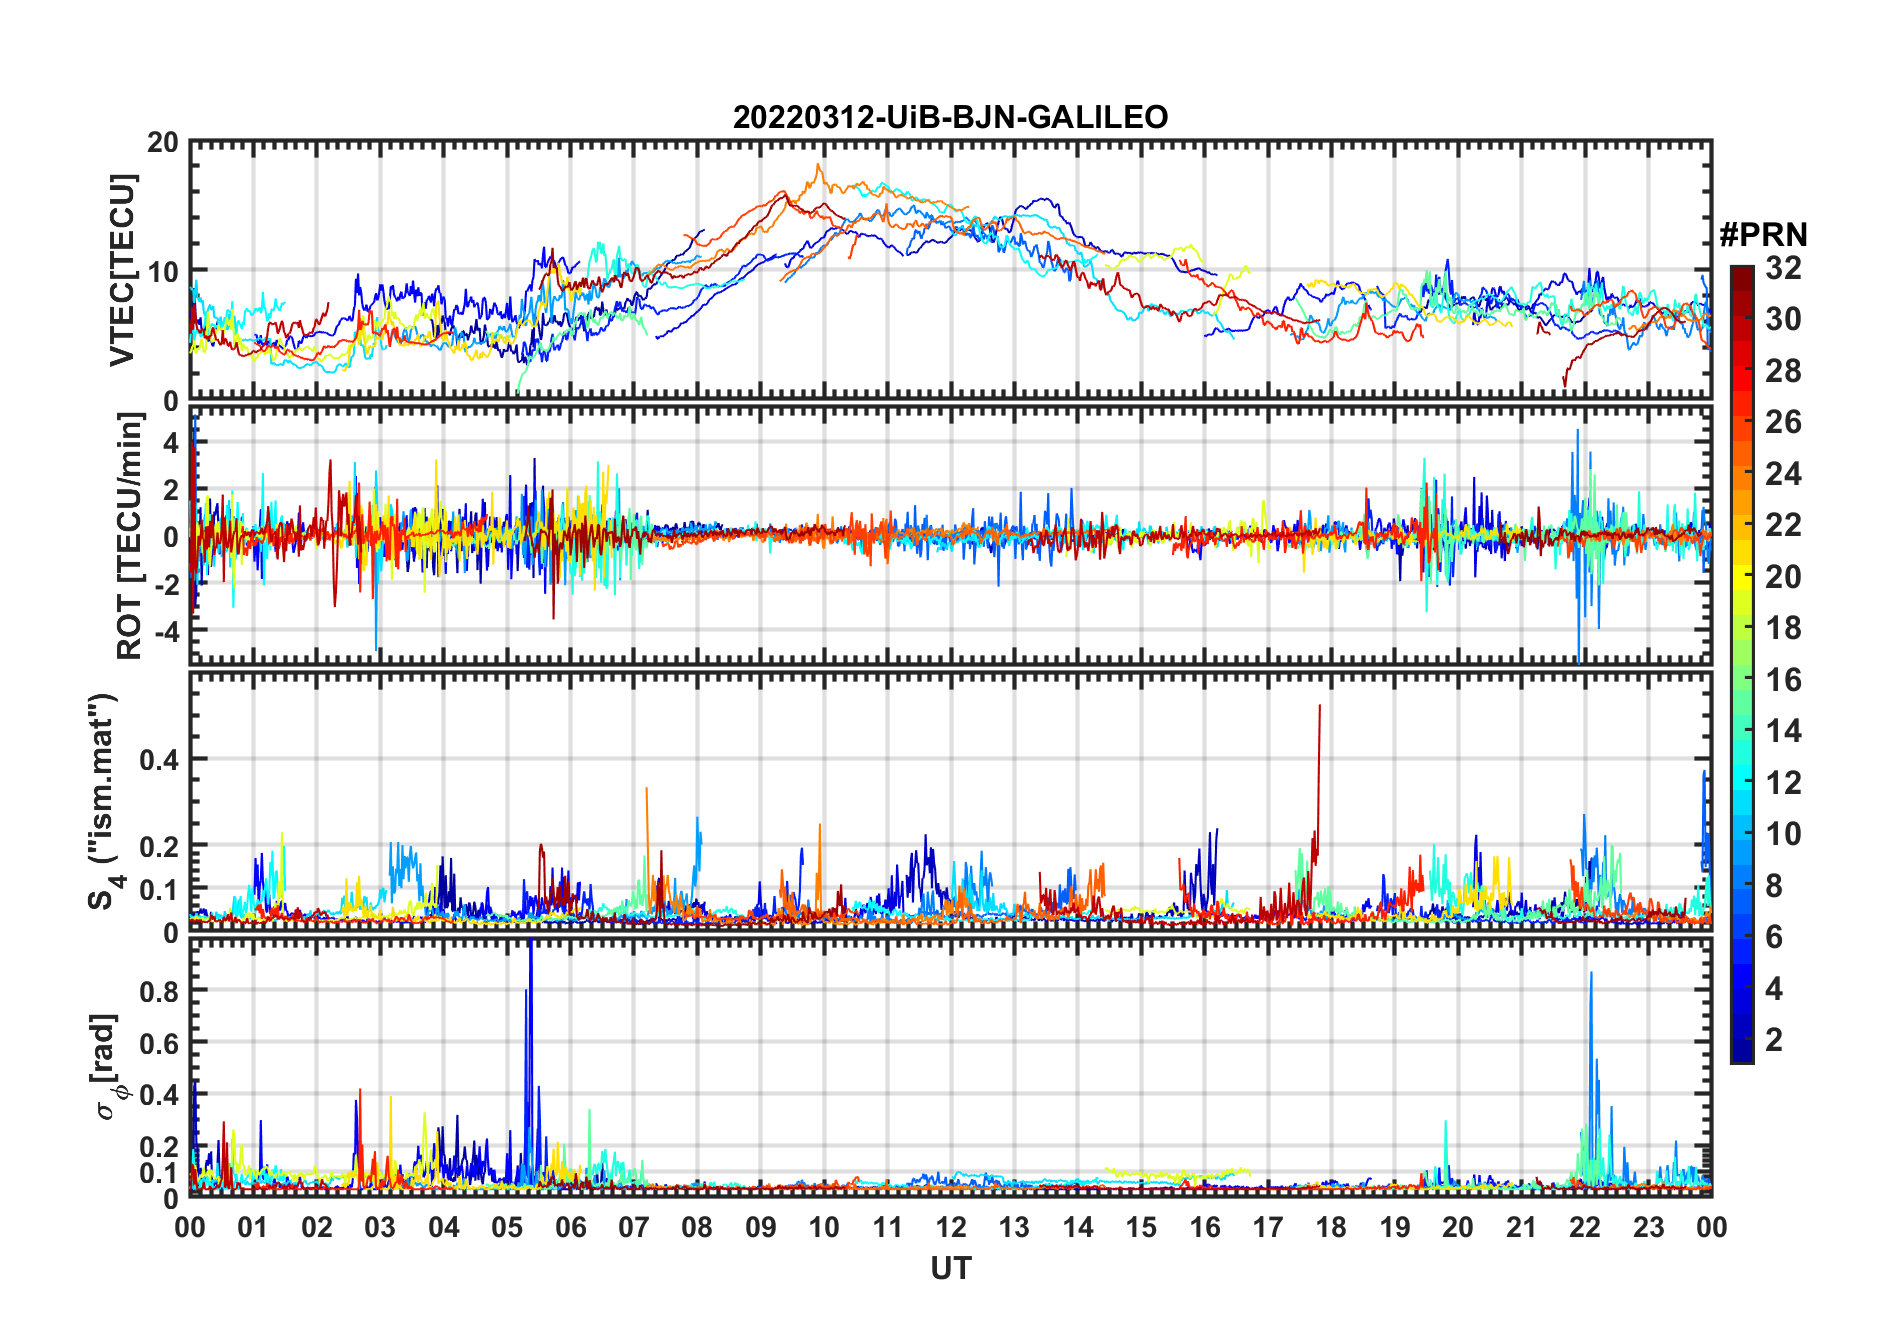Click the sigma-phi [rad] y-axis label
The width and height of the screenshot is (1902, 1330).
pos(107,1067)
